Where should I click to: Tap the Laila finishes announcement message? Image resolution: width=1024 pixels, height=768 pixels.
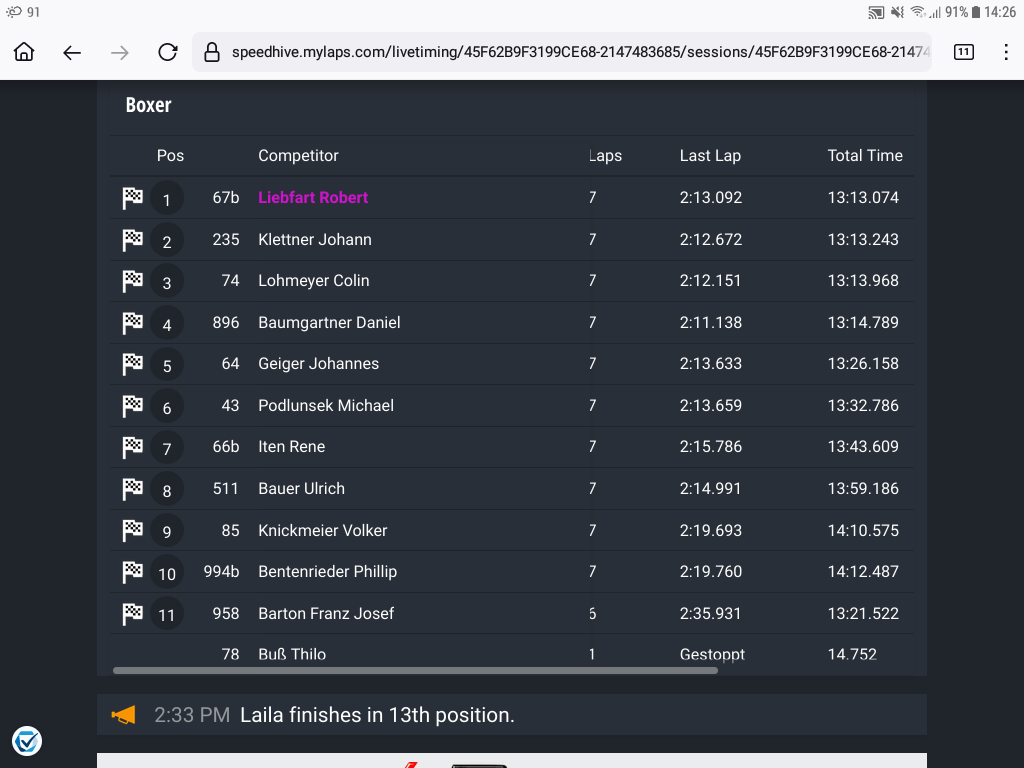pos(377,715)
